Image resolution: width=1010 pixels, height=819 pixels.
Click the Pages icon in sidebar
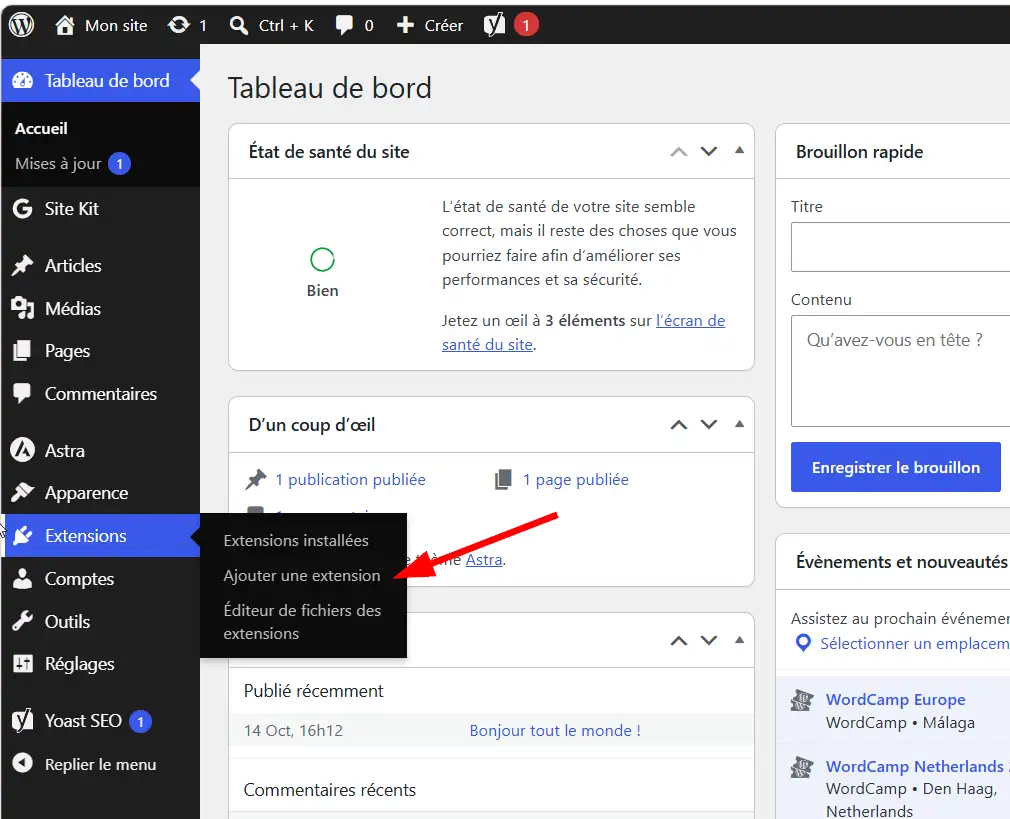tap(23, 351)
